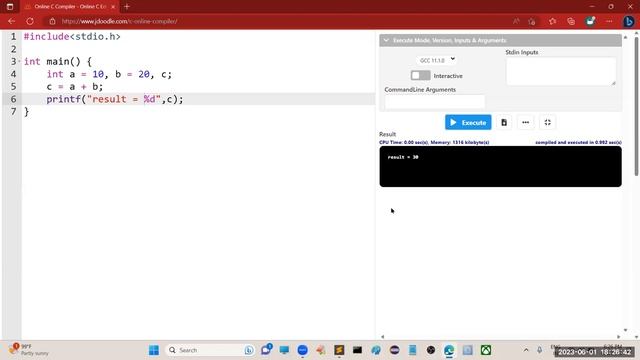This screenshot has width=640, height=360.
Task: Click the right arrow of panel horizontal scrollbar
Action: click(x=619, y=337)
